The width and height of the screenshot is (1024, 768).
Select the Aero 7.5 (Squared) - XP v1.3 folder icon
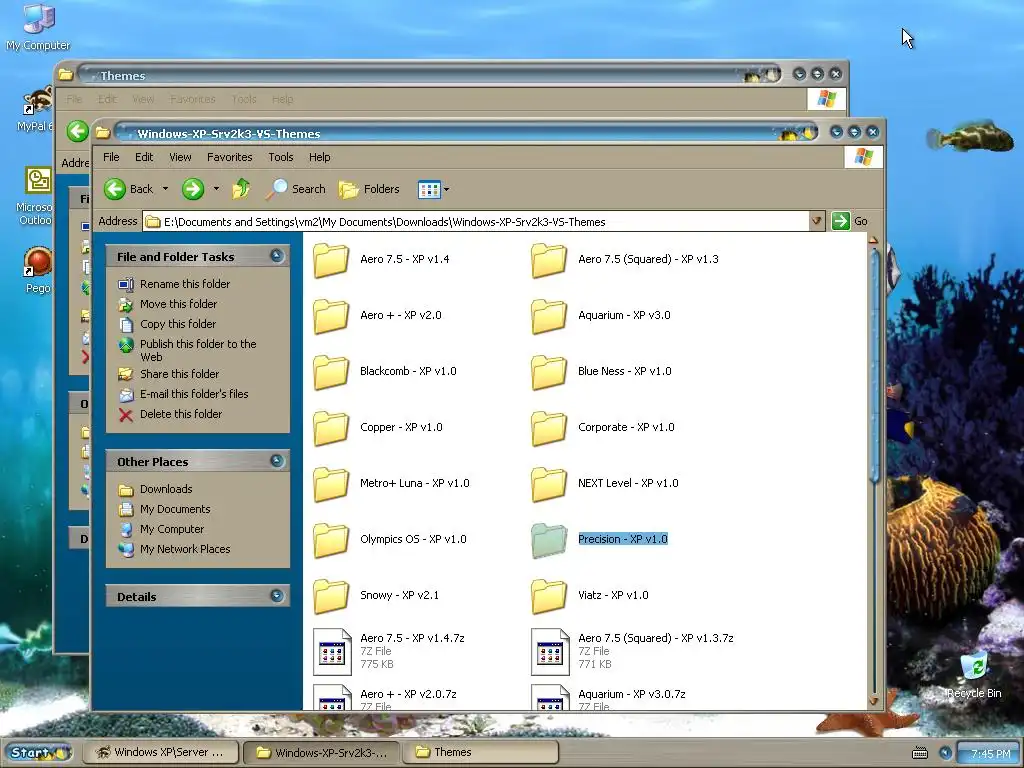[549, 260]
